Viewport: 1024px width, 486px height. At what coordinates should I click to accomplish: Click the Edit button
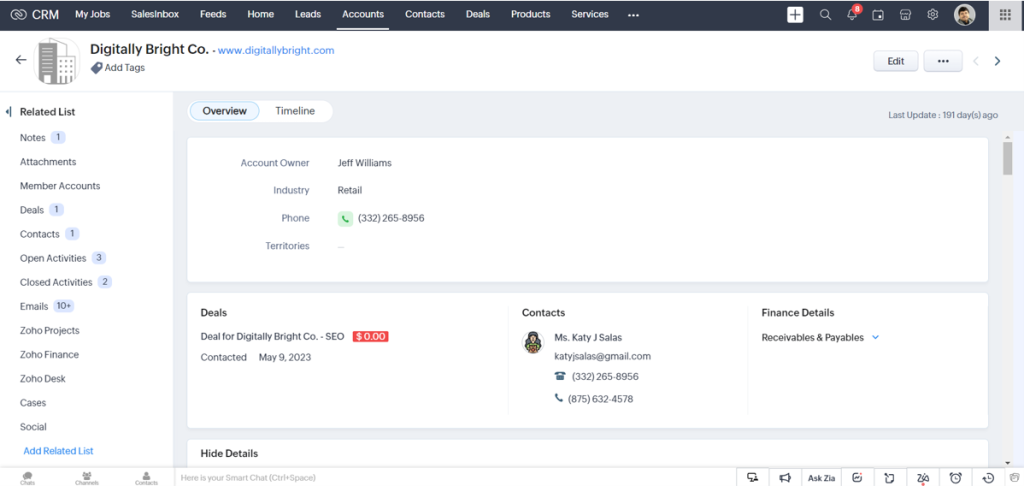coord(896,61)
